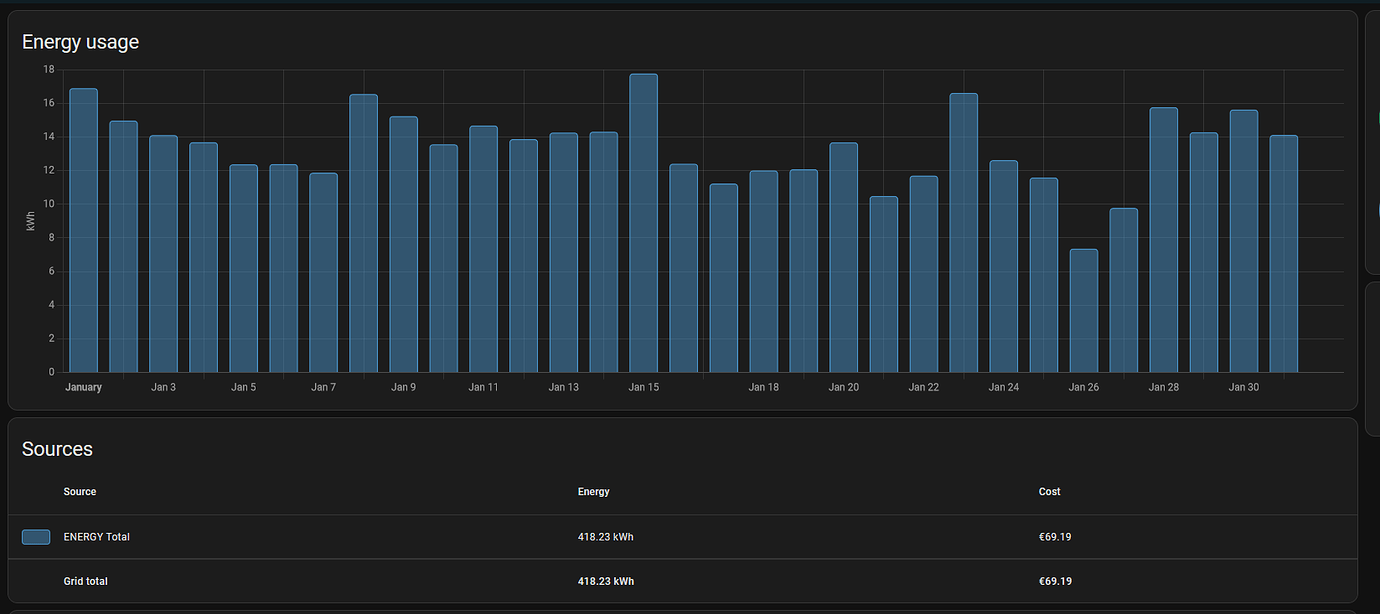Viewport: 1380px width, 614px height.
Task: Click the tallest bar on Jan 15
Action: click(643, 223)
